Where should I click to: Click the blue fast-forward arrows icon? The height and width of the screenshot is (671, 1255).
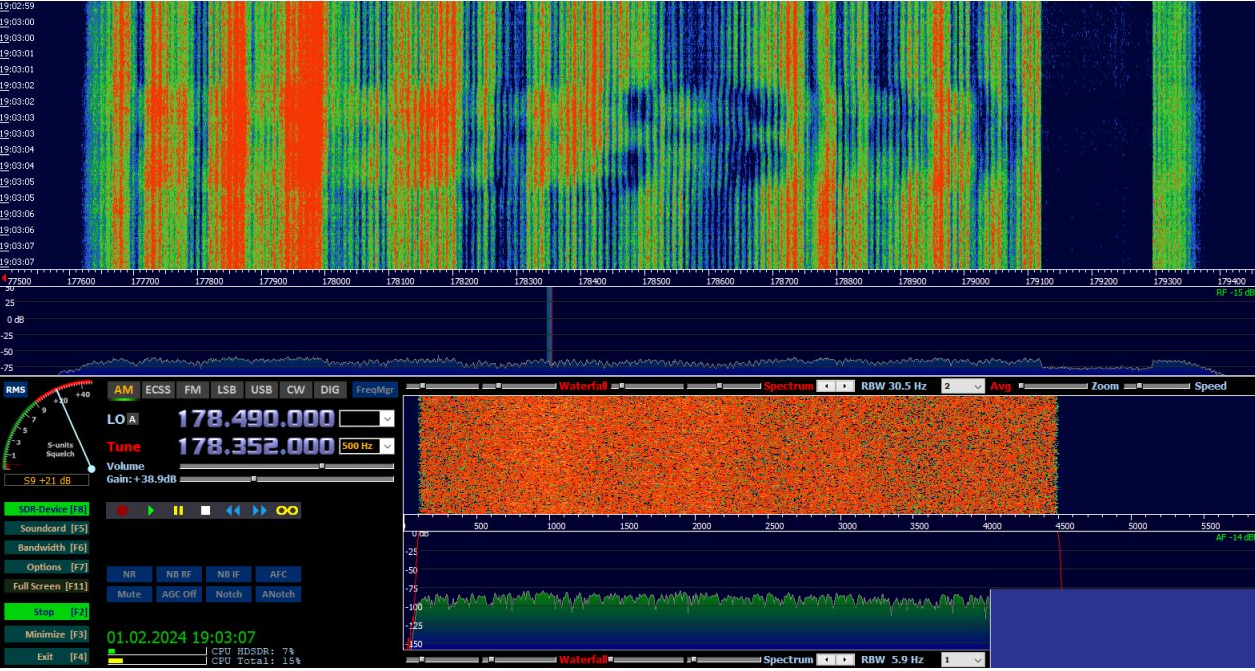(x=259, y=510)
